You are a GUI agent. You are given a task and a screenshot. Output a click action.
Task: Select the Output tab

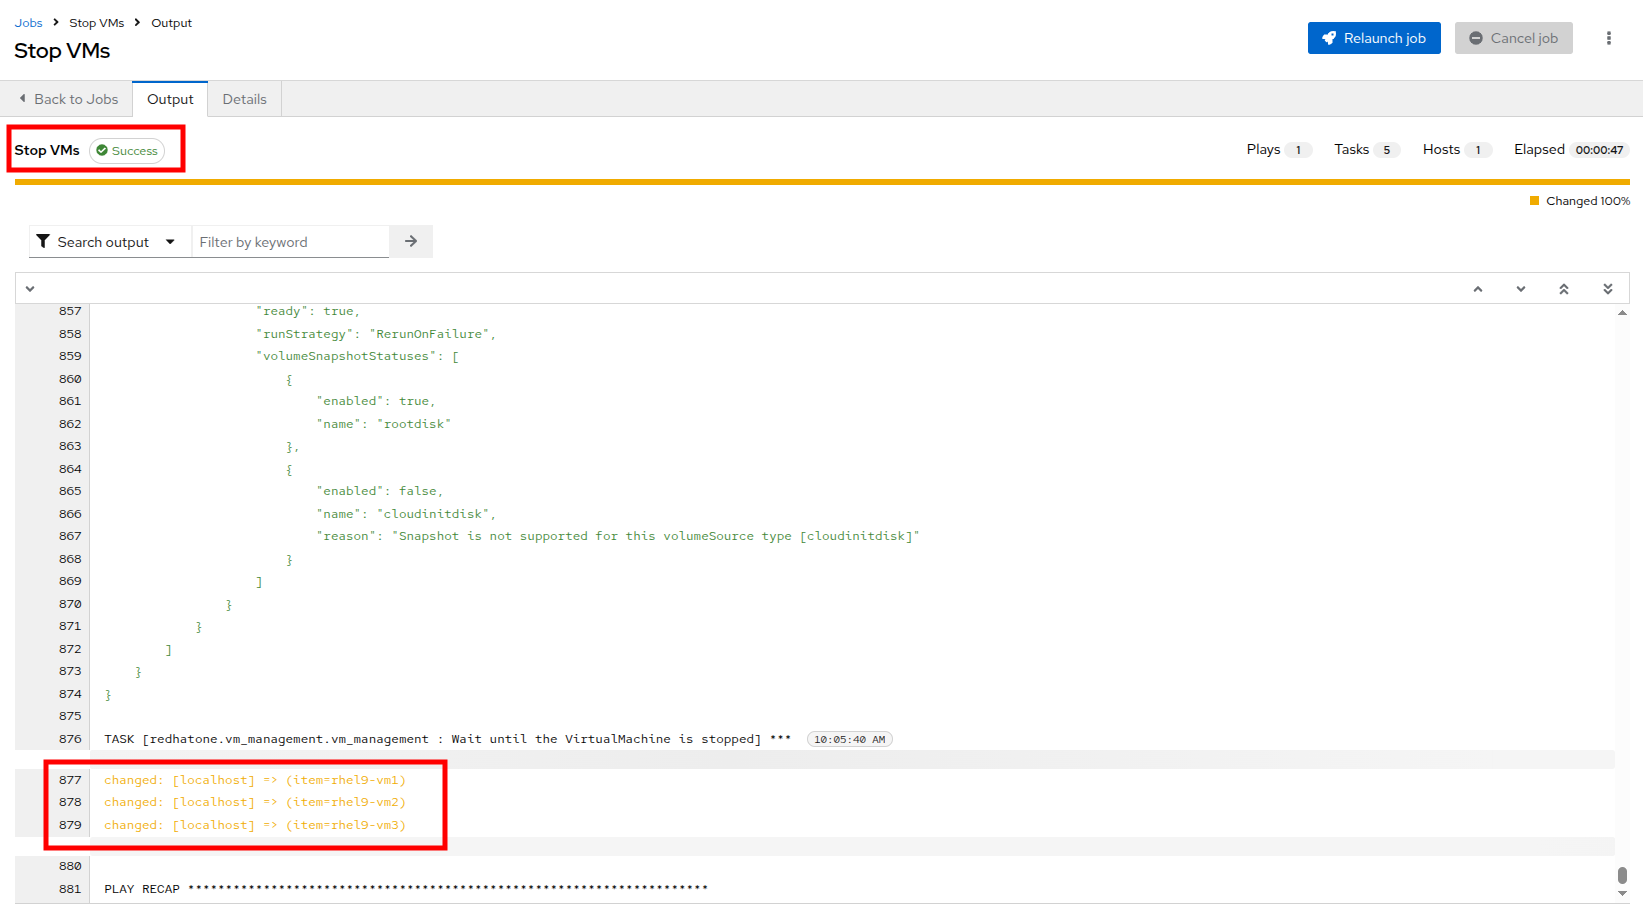tap(170, 99)
